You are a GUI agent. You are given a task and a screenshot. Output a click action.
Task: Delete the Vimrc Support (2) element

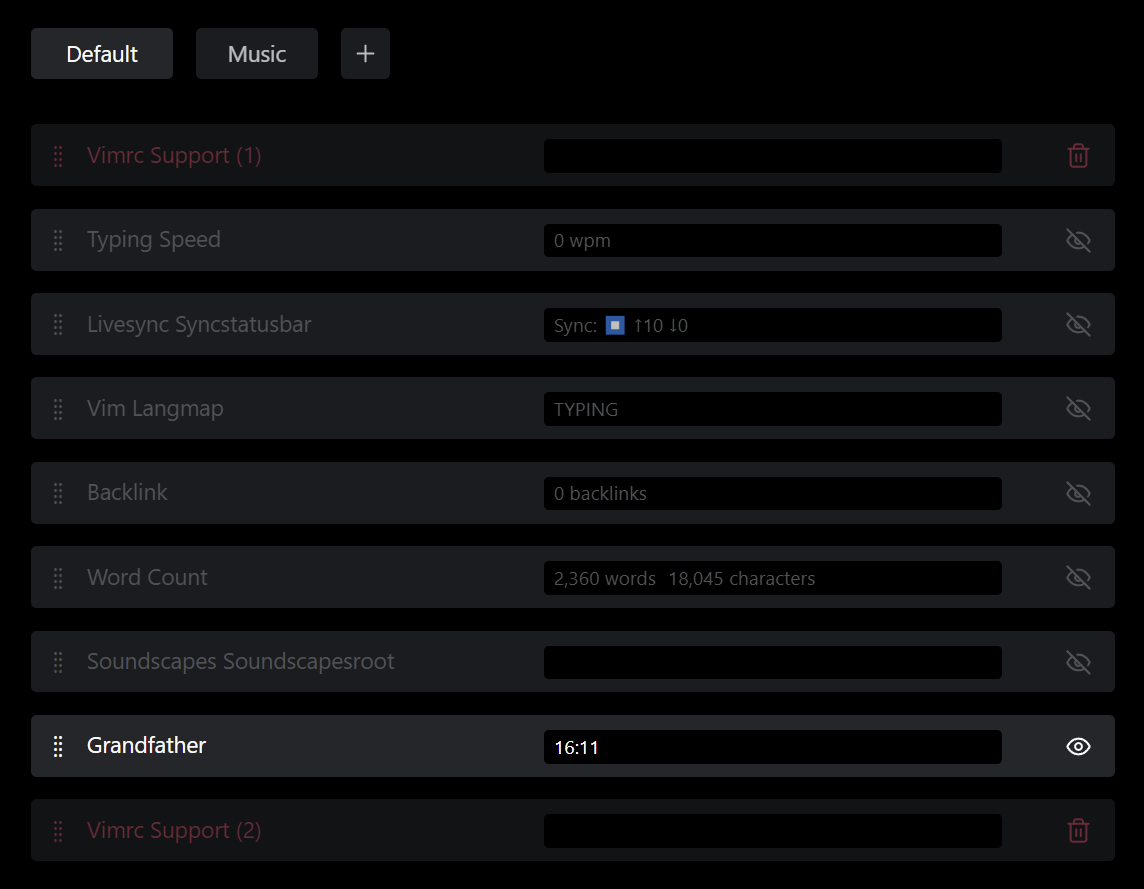1078,830
